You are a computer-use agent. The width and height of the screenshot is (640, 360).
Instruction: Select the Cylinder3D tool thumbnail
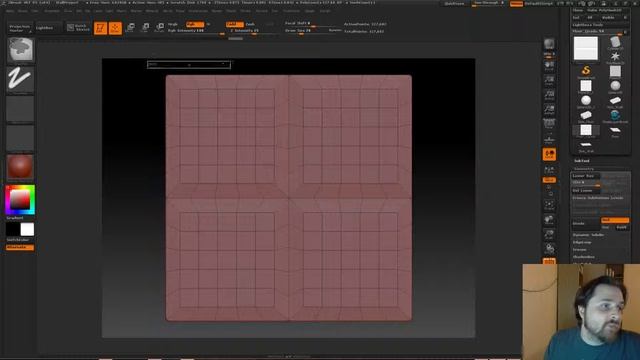(x=615, y=43)
